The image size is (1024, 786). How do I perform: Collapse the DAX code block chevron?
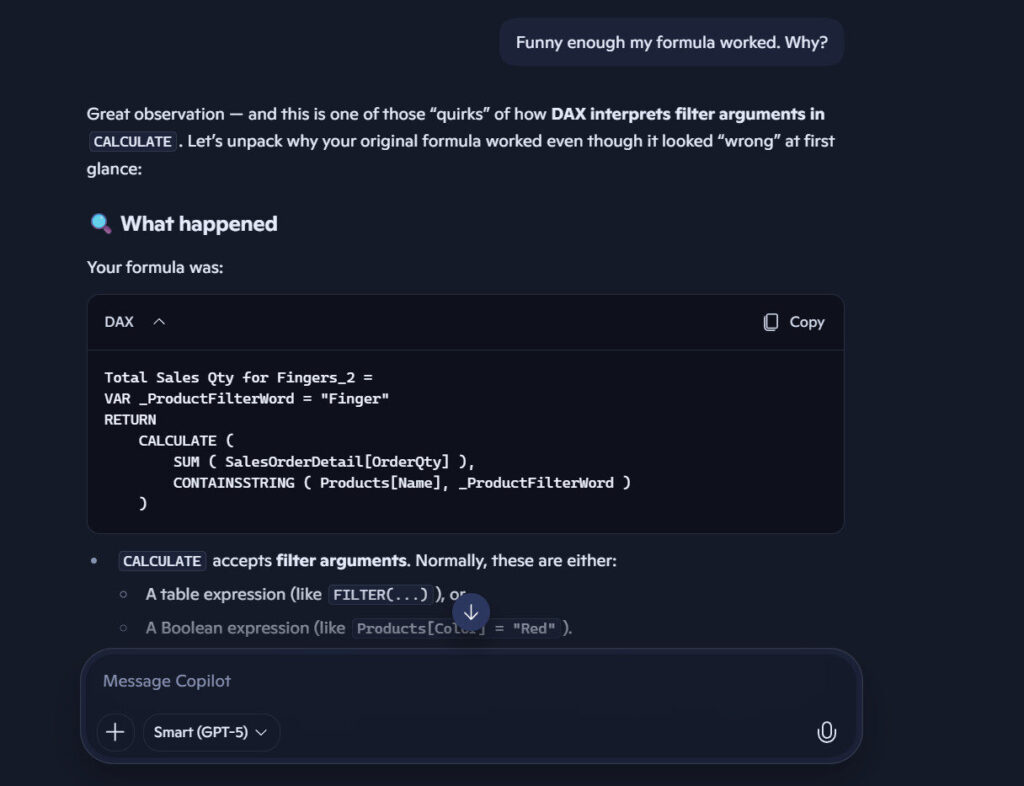click(159, 322)
